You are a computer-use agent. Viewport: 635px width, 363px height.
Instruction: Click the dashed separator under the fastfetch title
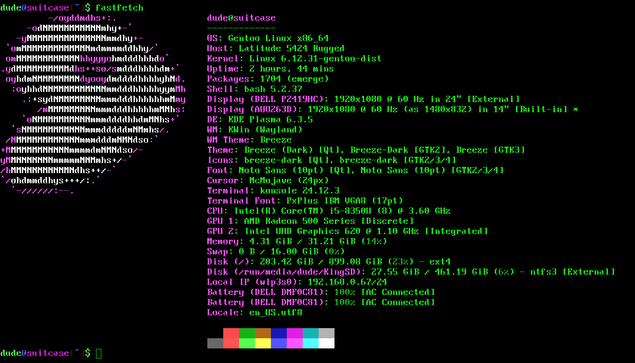241,28
